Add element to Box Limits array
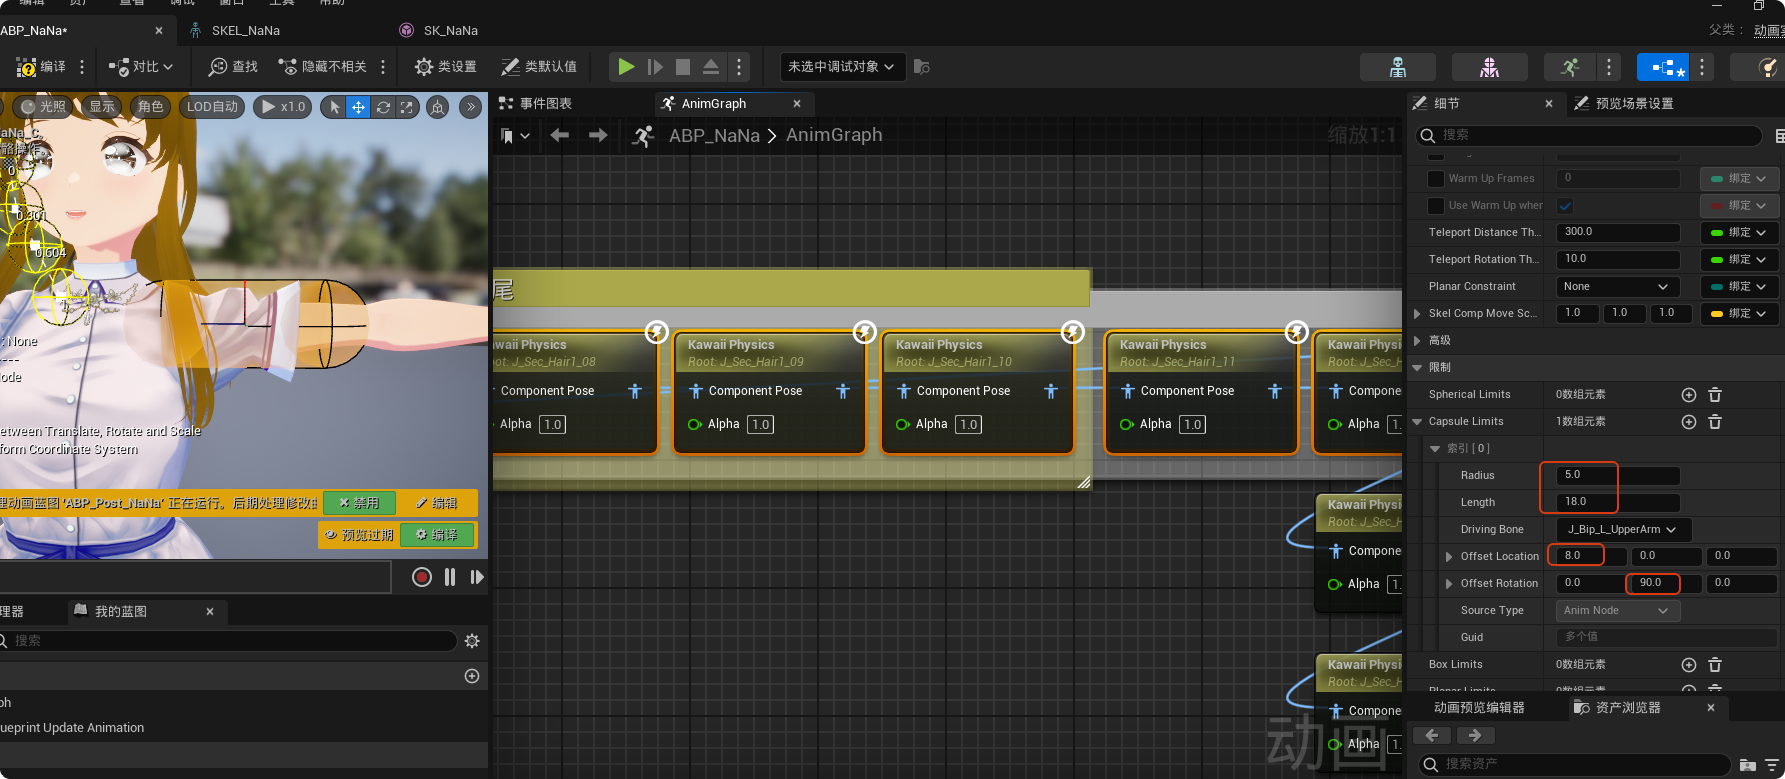The height and width of the screenshot is (779, 1785). [1689, 665]
